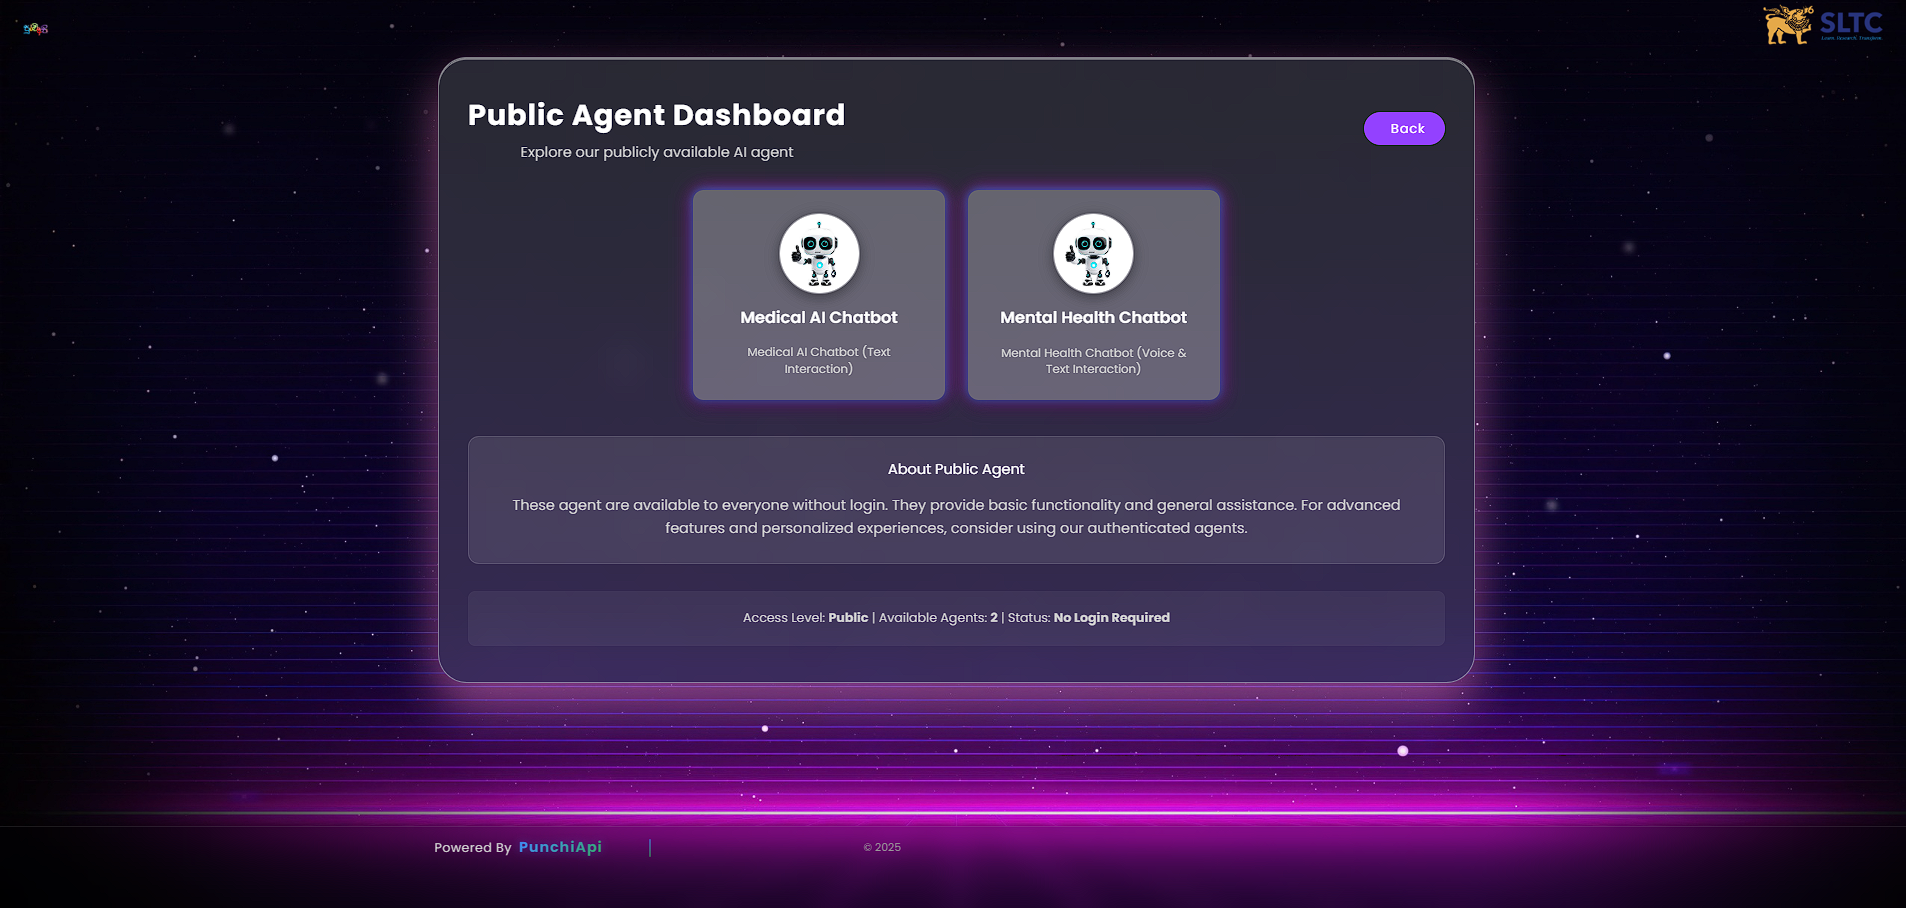This screenshot has height=908, width=1906.
Task: Click the "Explore our publicly available AI agent" subtitle
Action: 656,152
